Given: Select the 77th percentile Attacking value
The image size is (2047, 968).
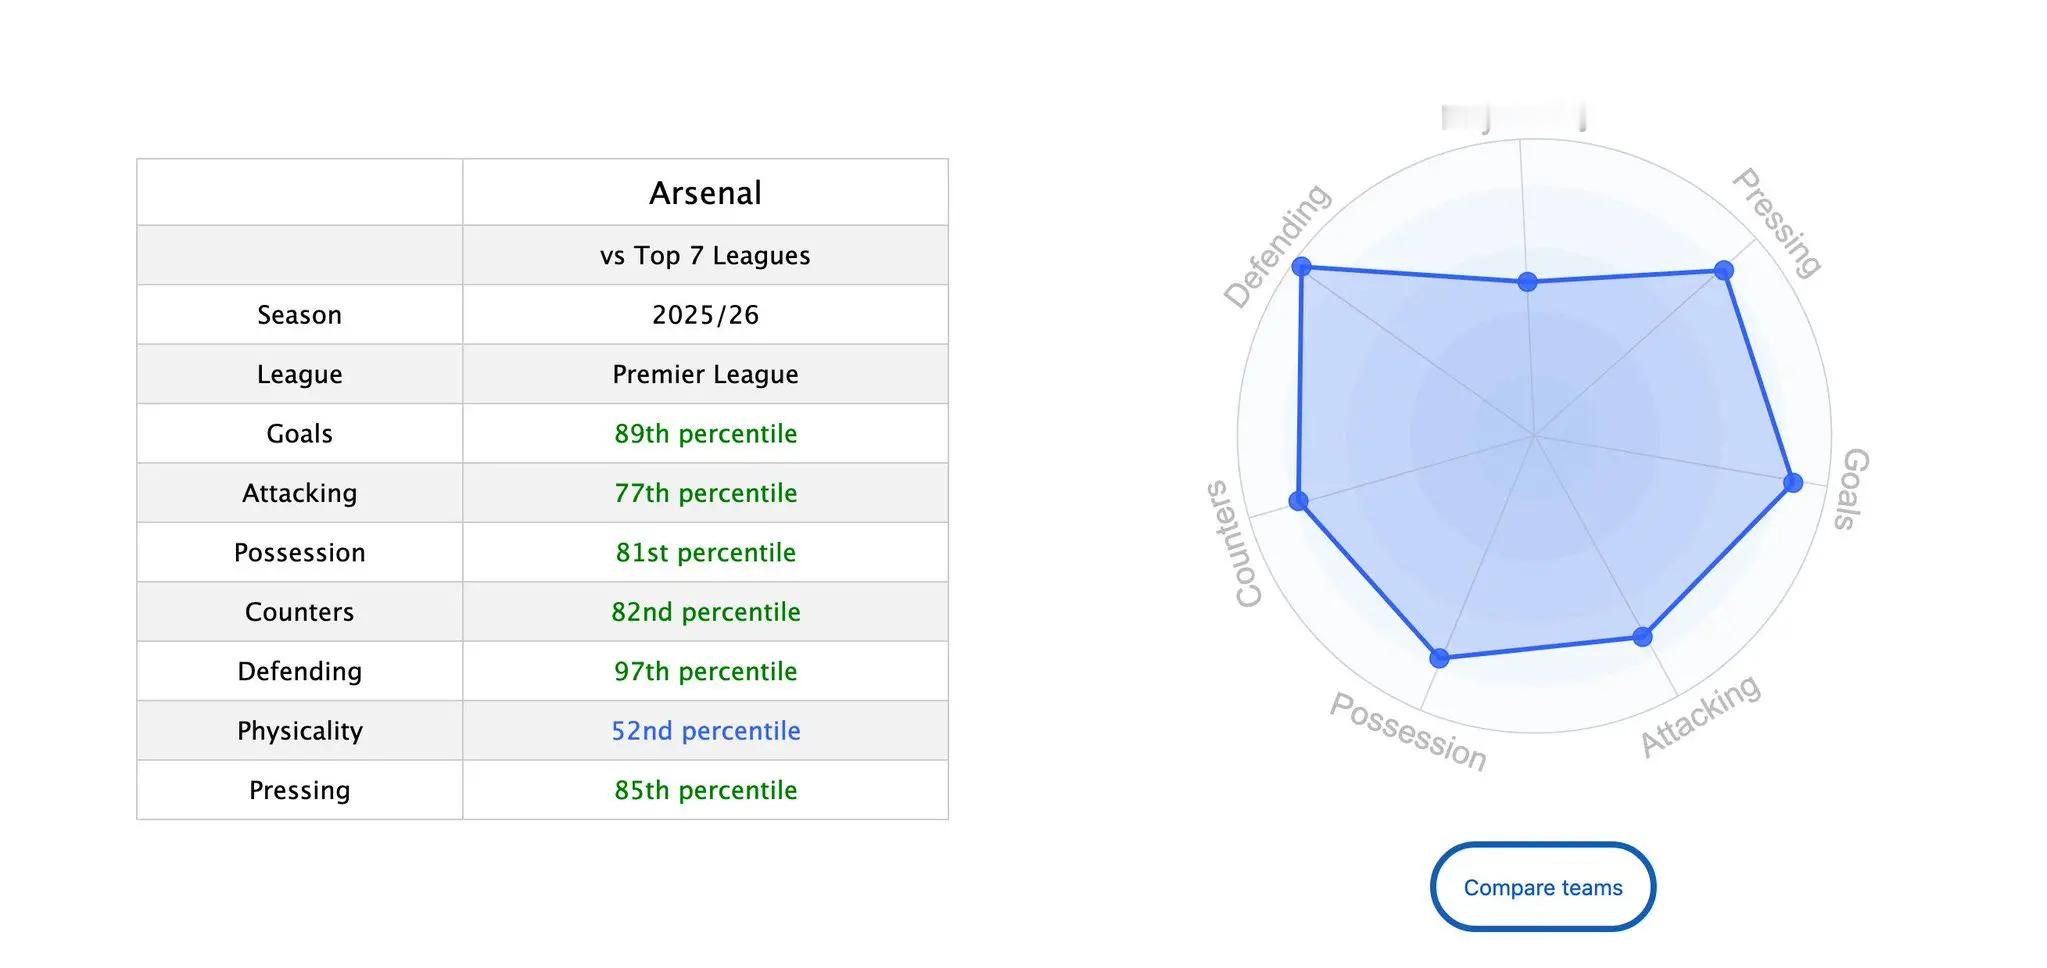Looking at the screenshot, I should pos(705,493).
